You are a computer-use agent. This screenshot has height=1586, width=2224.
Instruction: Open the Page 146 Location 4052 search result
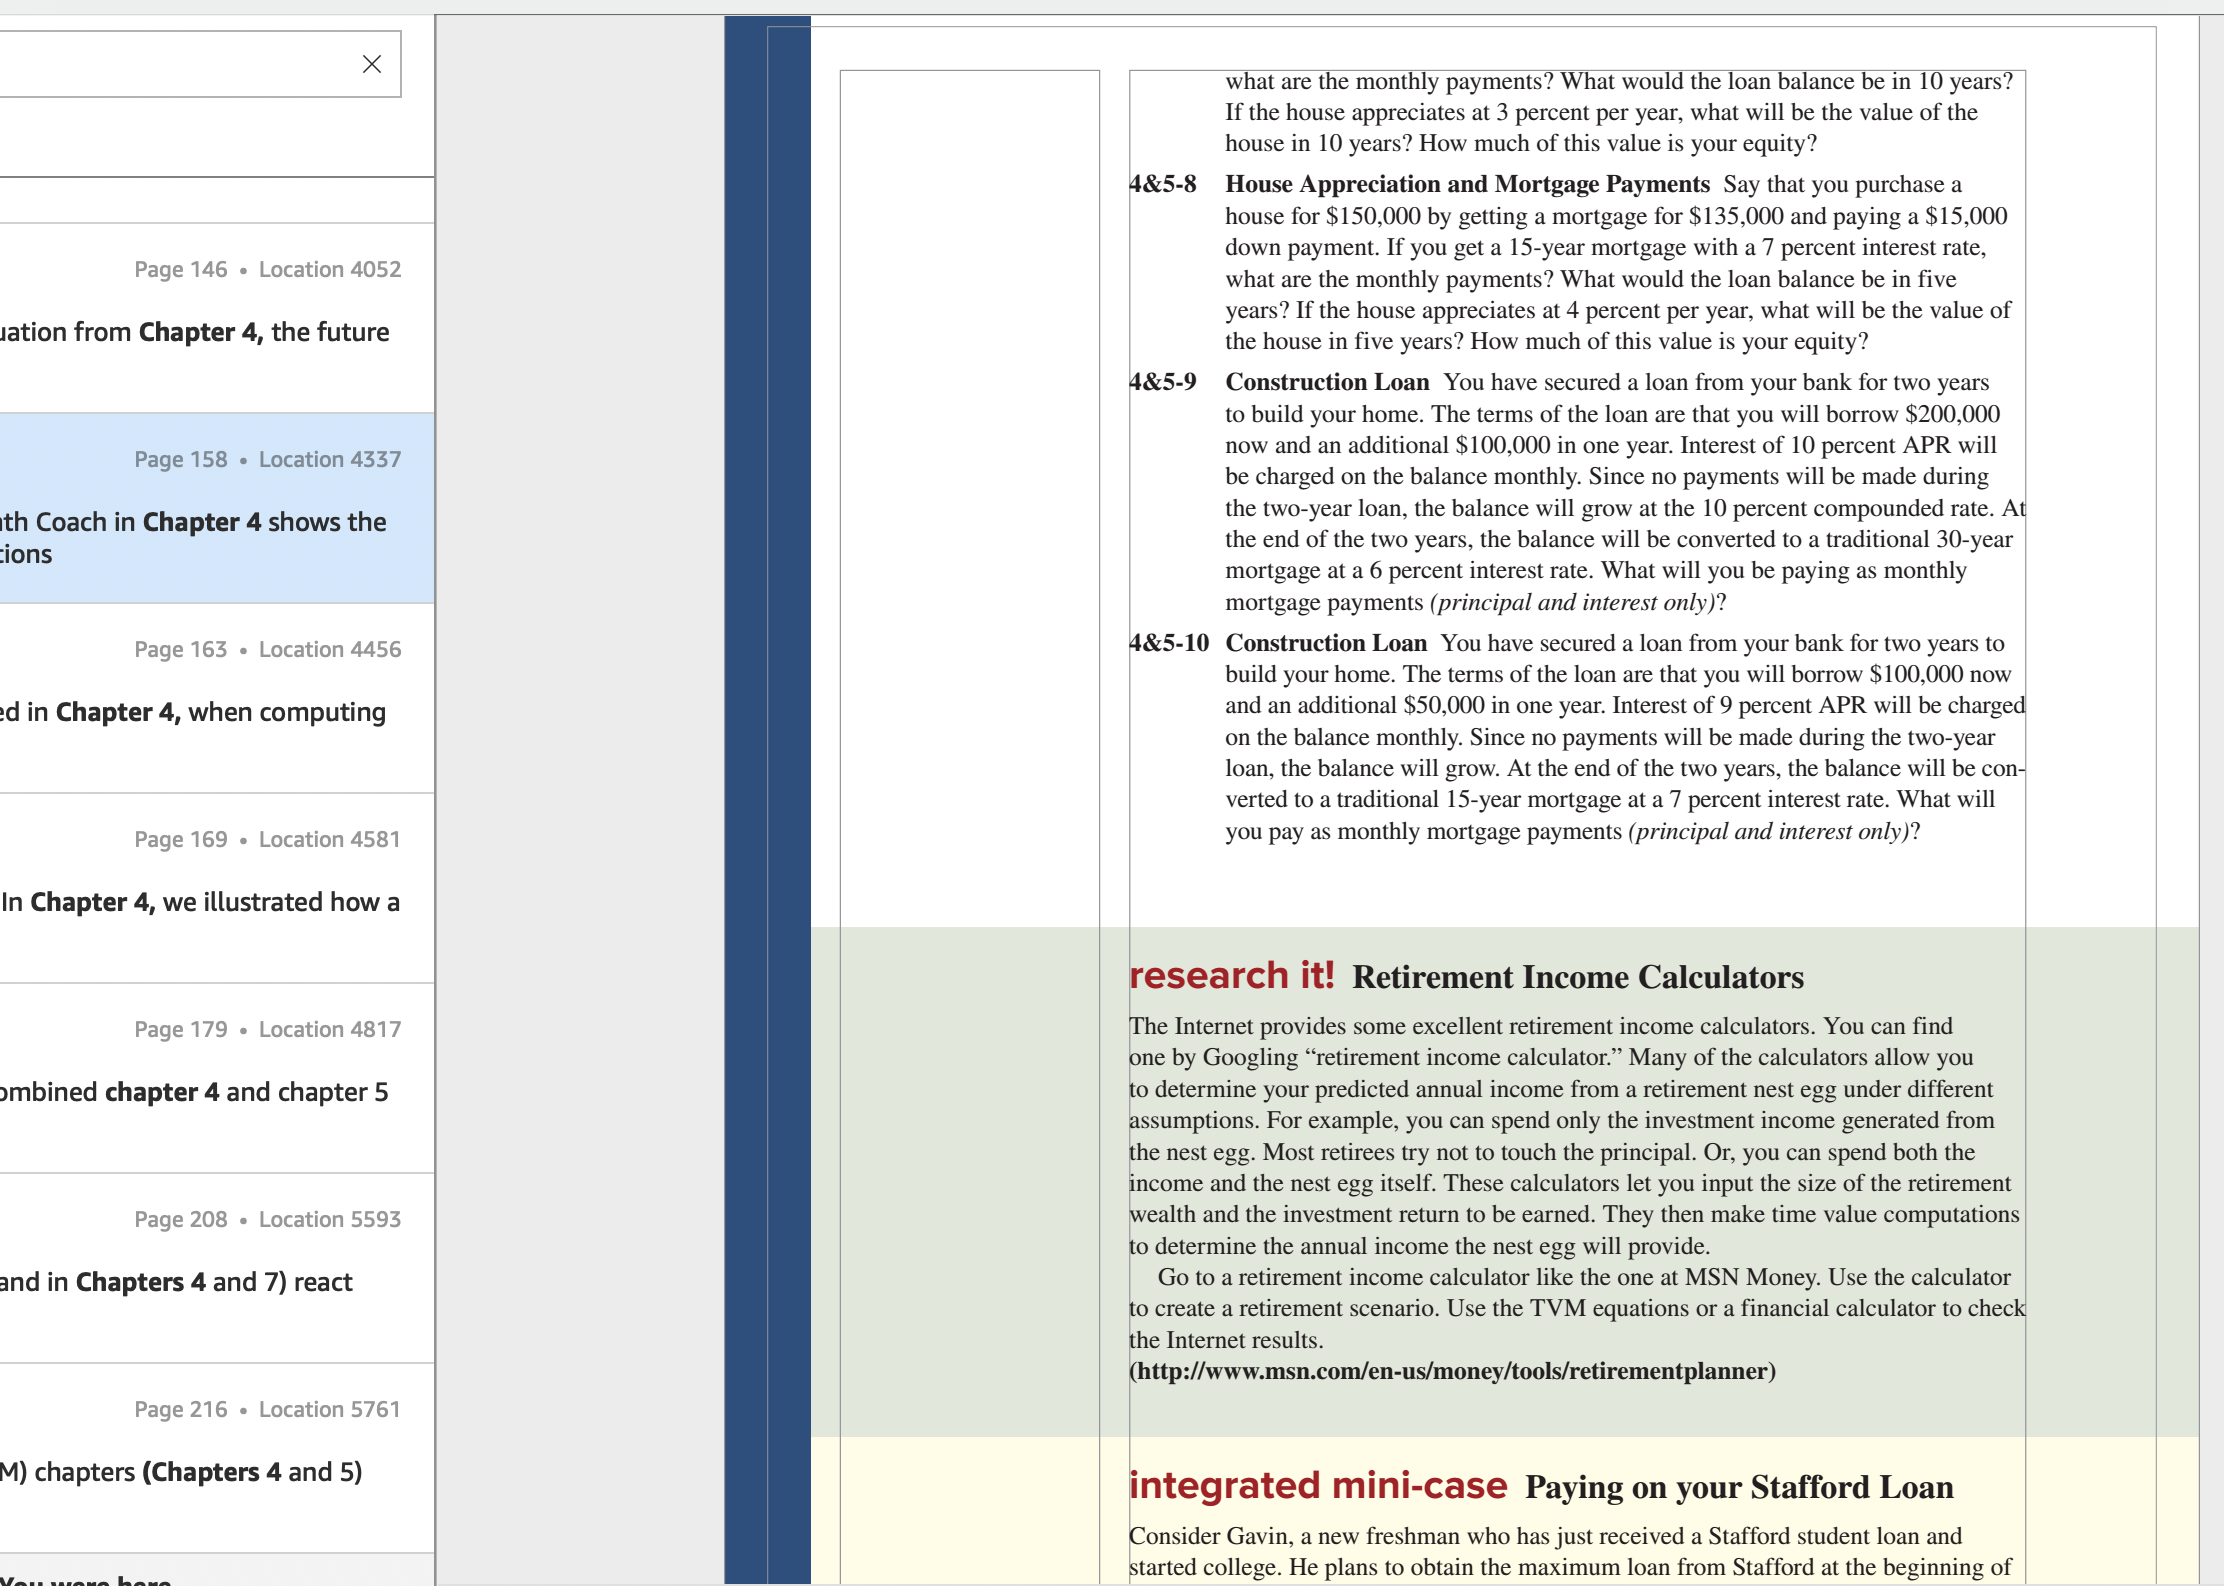pos(217,318)
